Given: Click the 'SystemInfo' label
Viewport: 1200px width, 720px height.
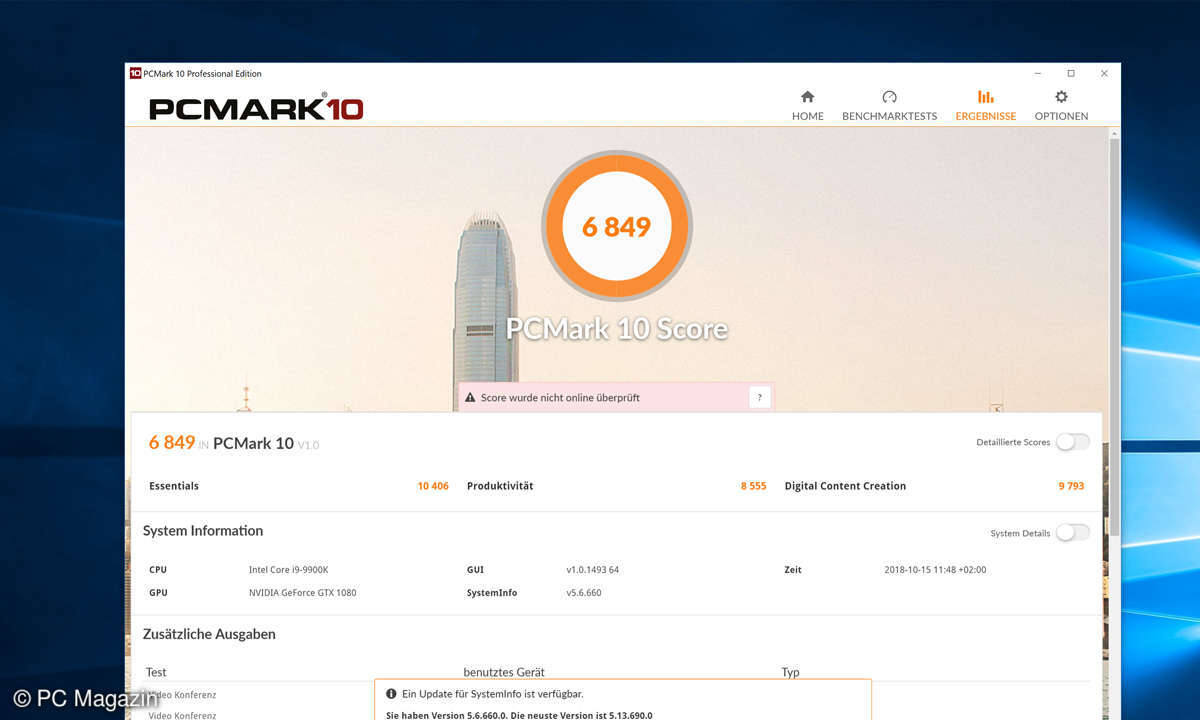Looking at the screenshot, I should point(492,593).
